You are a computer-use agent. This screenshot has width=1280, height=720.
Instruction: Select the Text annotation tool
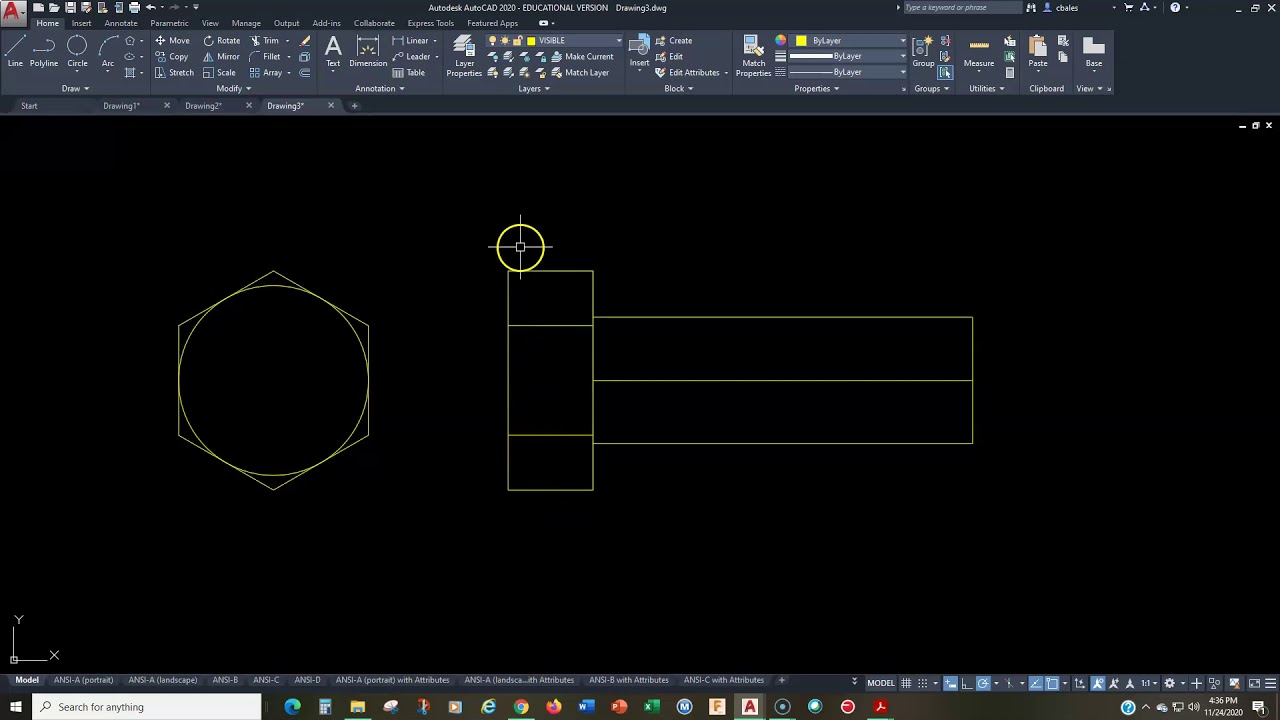(x=333, y=52)
